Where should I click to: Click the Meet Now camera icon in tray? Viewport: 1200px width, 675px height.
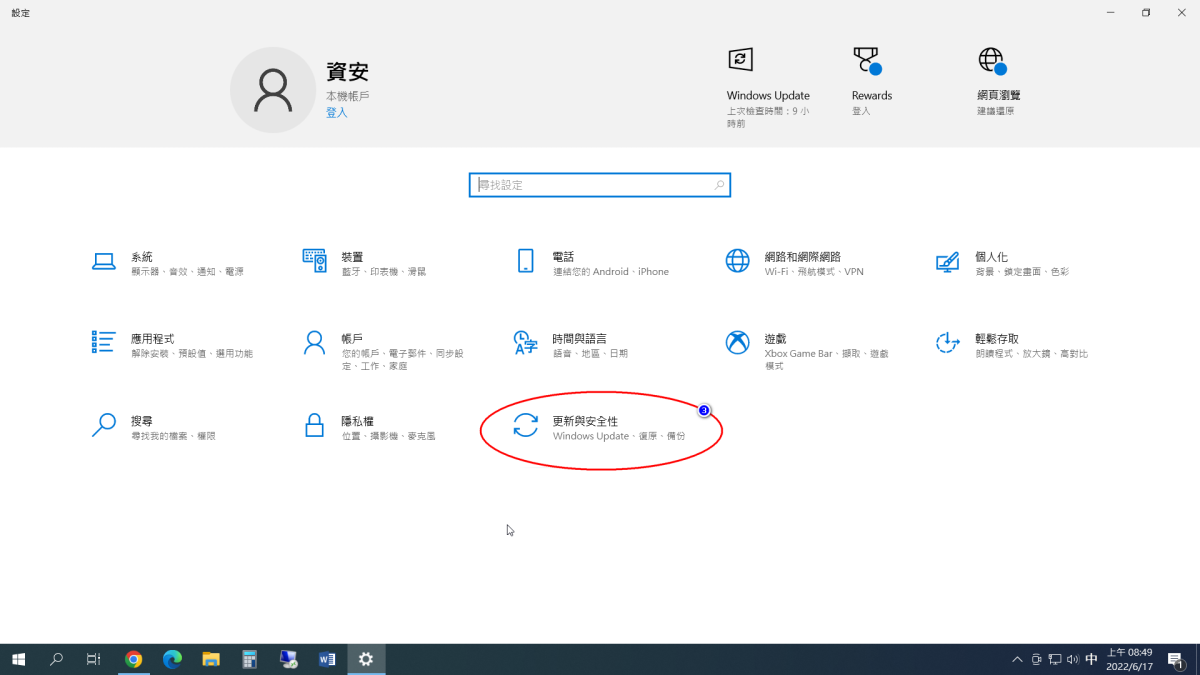tap(1037, 659)
